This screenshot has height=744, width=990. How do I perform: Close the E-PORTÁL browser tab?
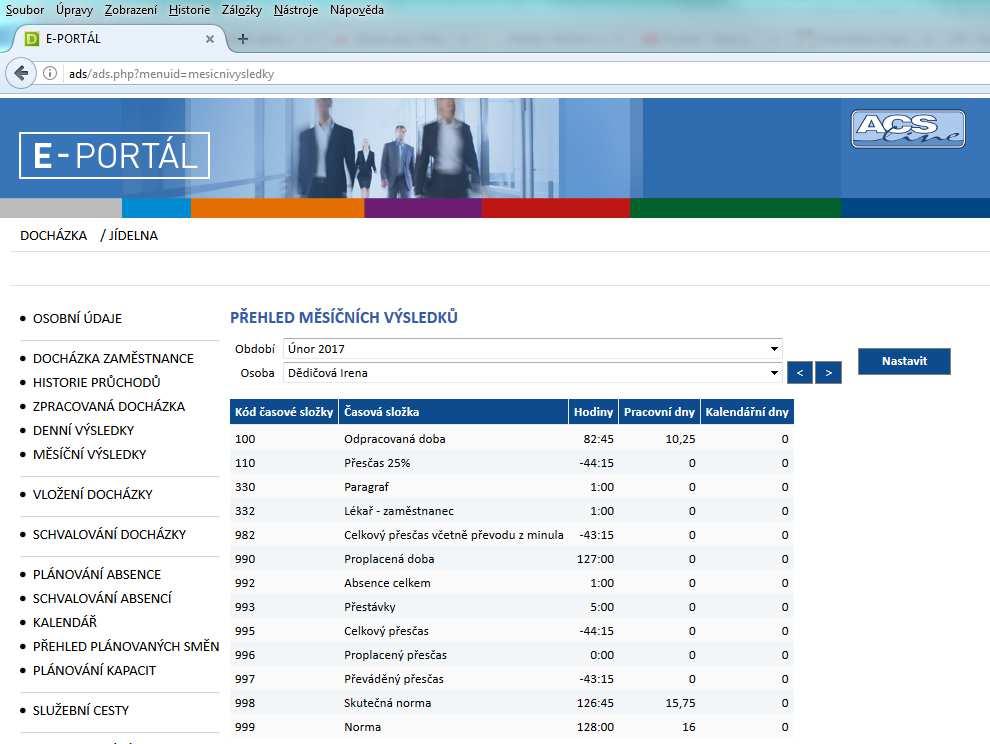click(x=210, y=39)
